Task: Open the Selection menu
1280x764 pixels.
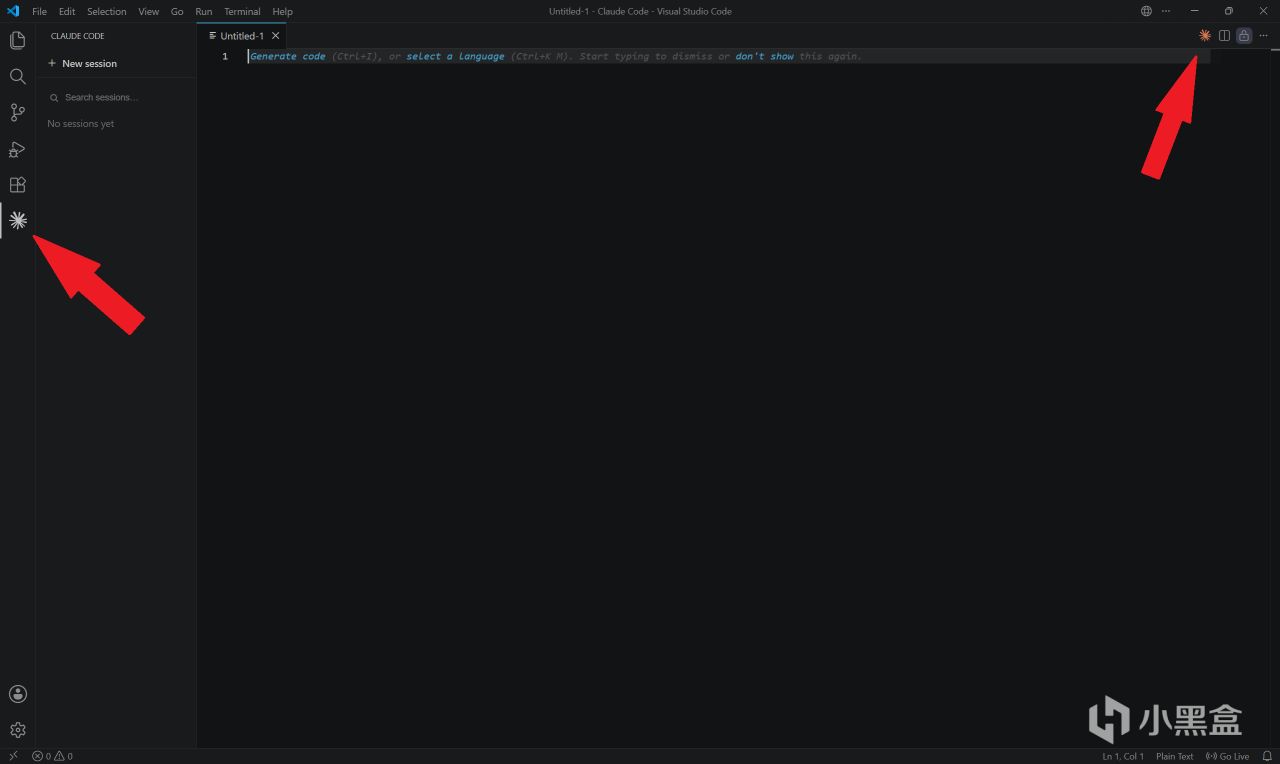Action: tap(107, 11)
